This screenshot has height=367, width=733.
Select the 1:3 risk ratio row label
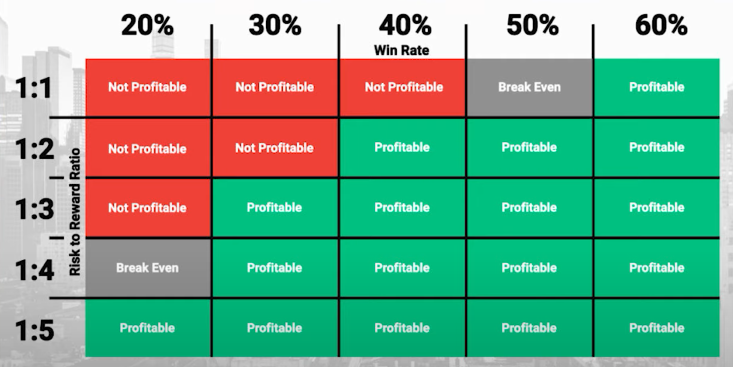click(34, 209)
